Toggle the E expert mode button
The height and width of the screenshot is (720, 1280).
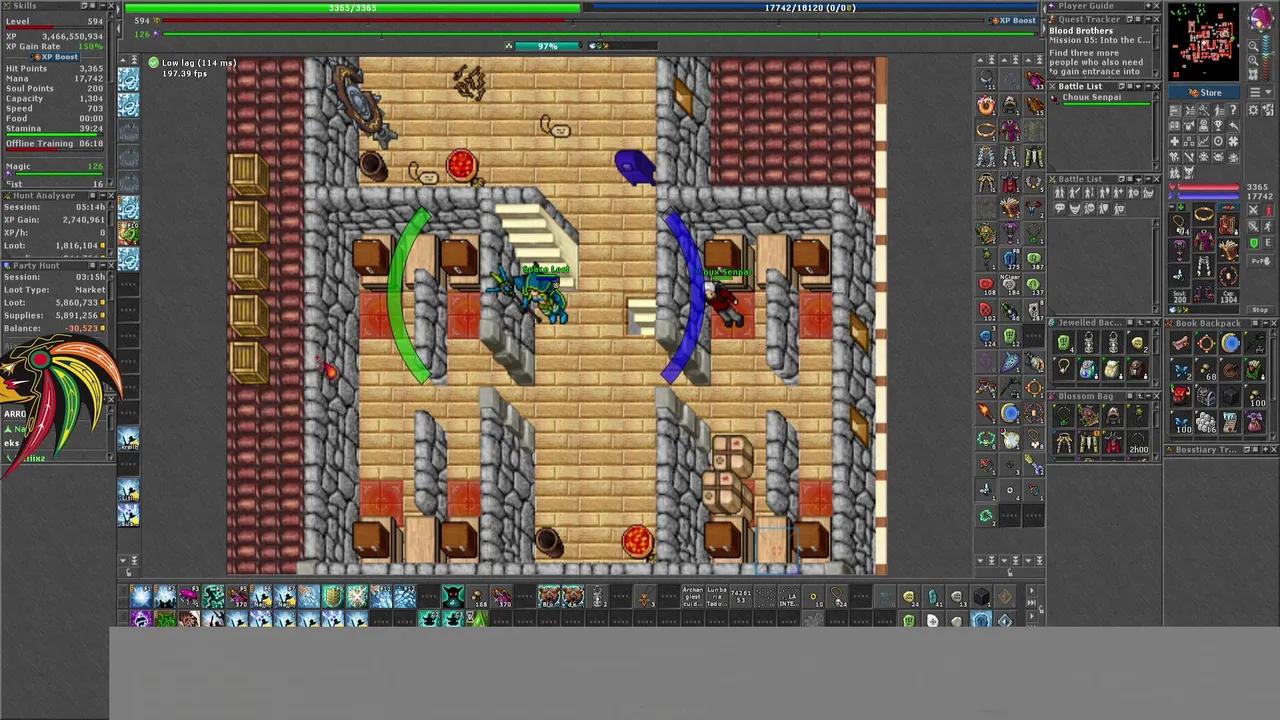click(1268, 243)
